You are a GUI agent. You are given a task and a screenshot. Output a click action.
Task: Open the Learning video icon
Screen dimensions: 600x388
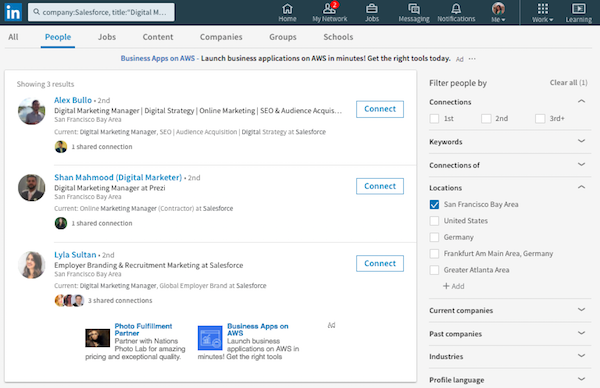(x=579, y=13)
